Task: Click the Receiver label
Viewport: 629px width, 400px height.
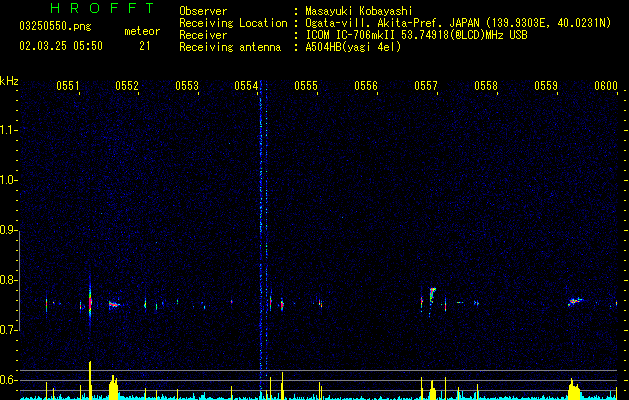Action: (x=203, y=35)
